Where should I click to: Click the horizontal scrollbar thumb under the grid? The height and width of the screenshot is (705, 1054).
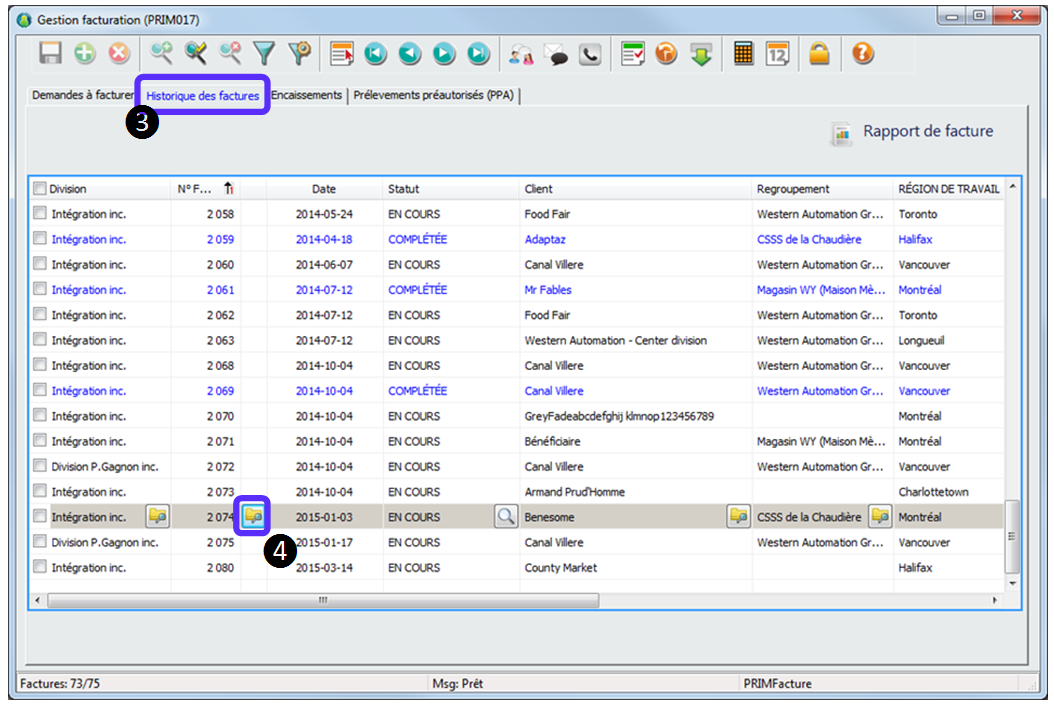tap(322, 600)
